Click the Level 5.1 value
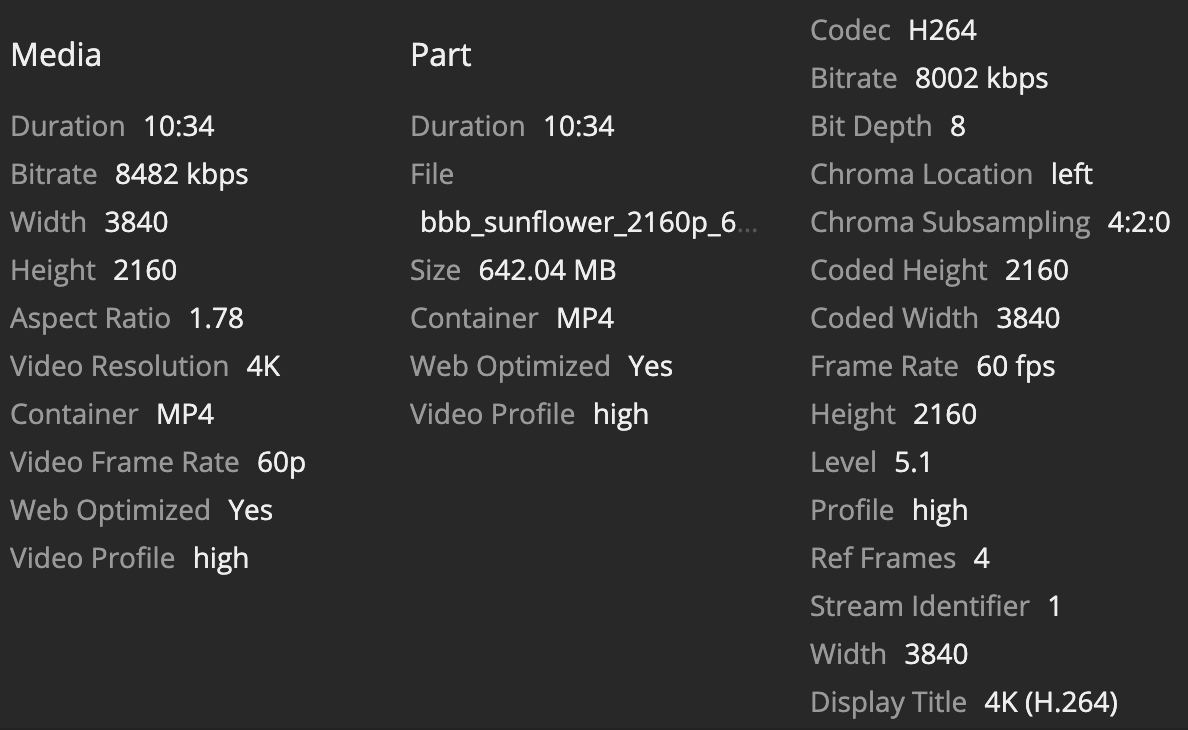 pyautogui.click(x=913, y=462)
